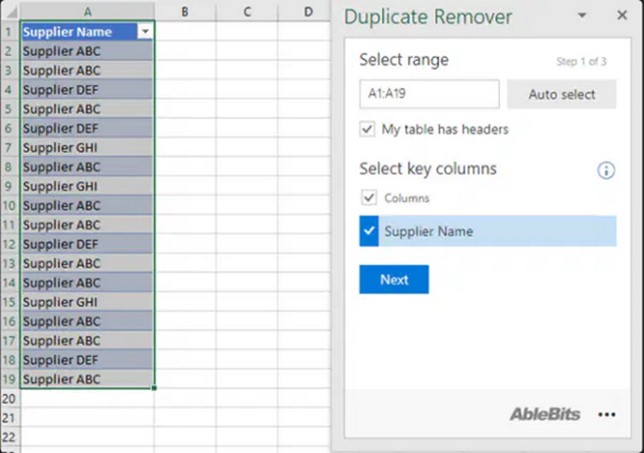Click the AbleBits logo
Image resolution: width=644 pixels, height=453 pixels.
click(x=545, y=414)
